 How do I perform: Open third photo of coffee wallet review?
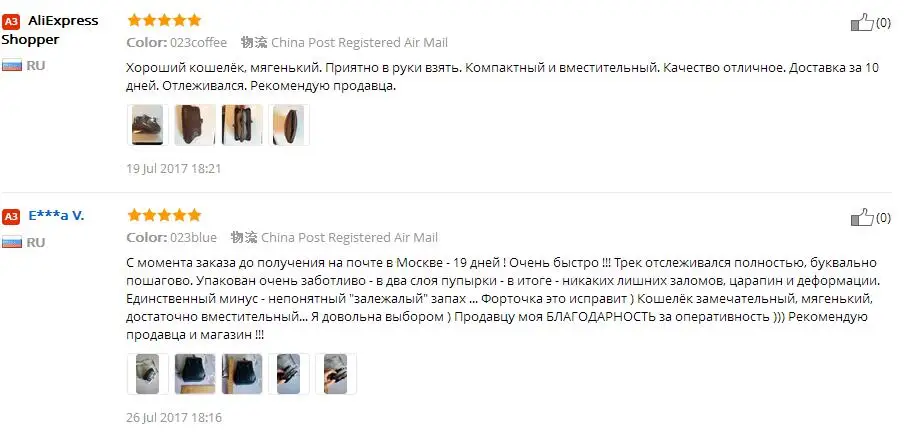coord(242,125)
